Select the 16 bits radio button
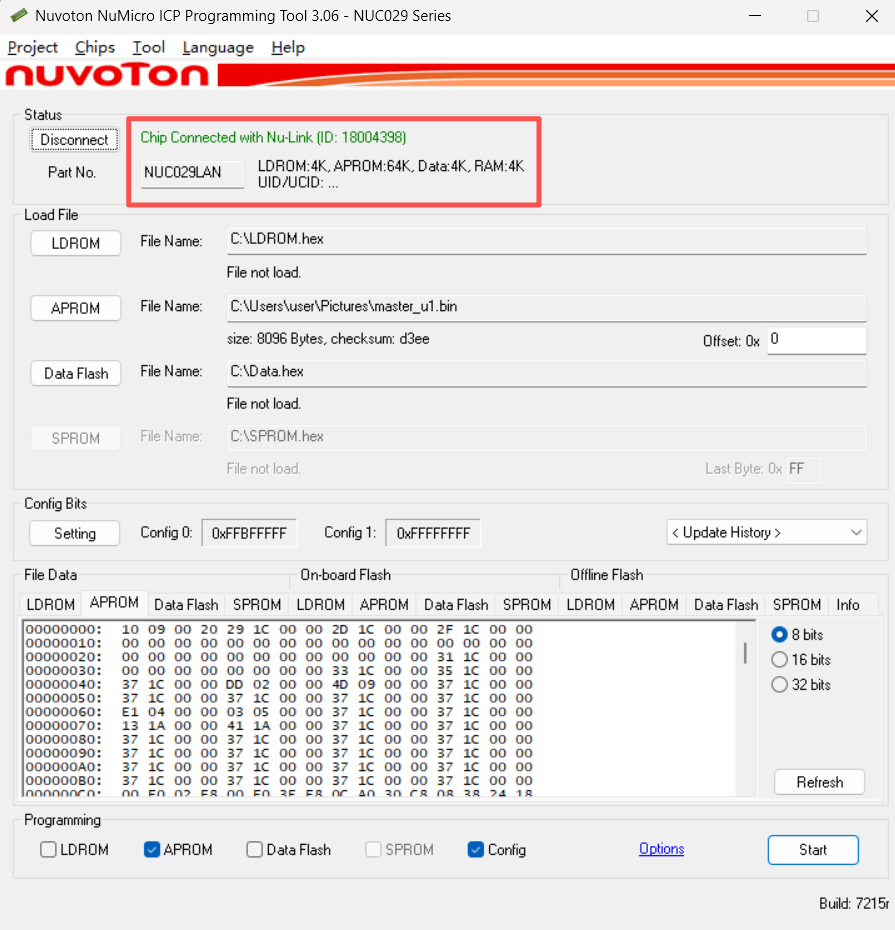The image size is (895, 930). pyautogui.click(x=780, y=660)
